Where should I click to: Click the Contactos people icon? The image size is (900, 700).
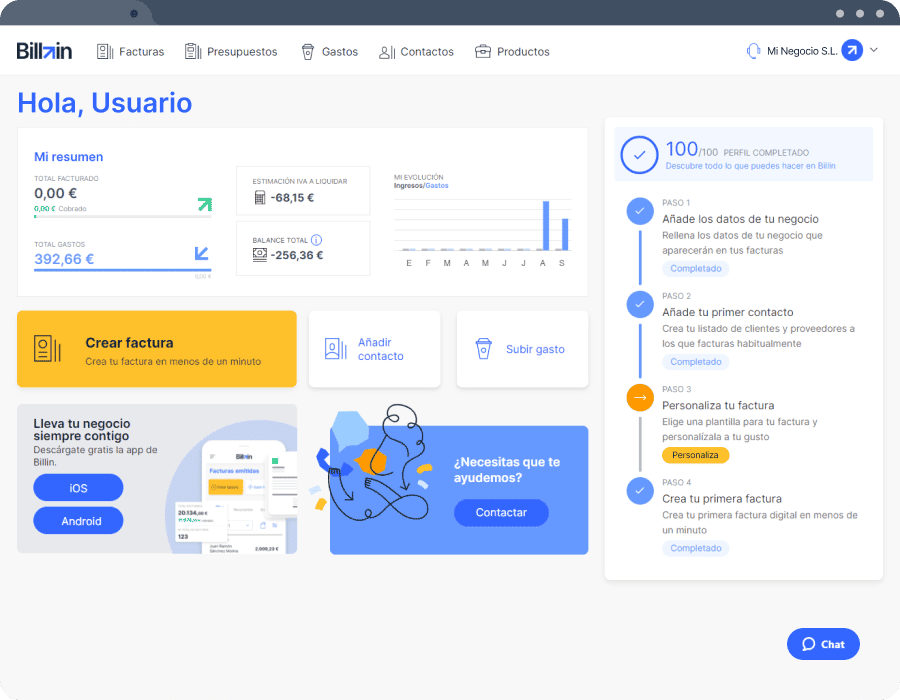(x=386, y=51)
